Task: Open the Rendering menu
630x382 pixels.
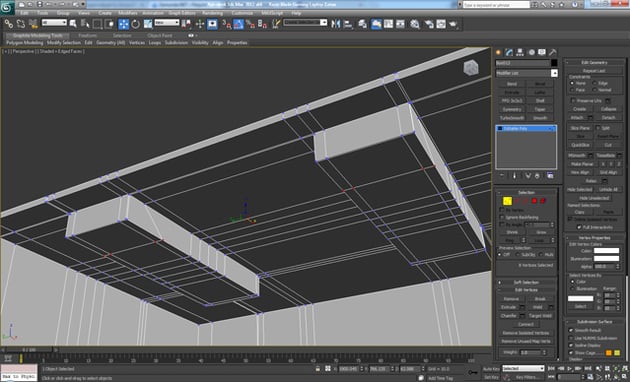Action: pyautogui.click(x=212, y=13)
